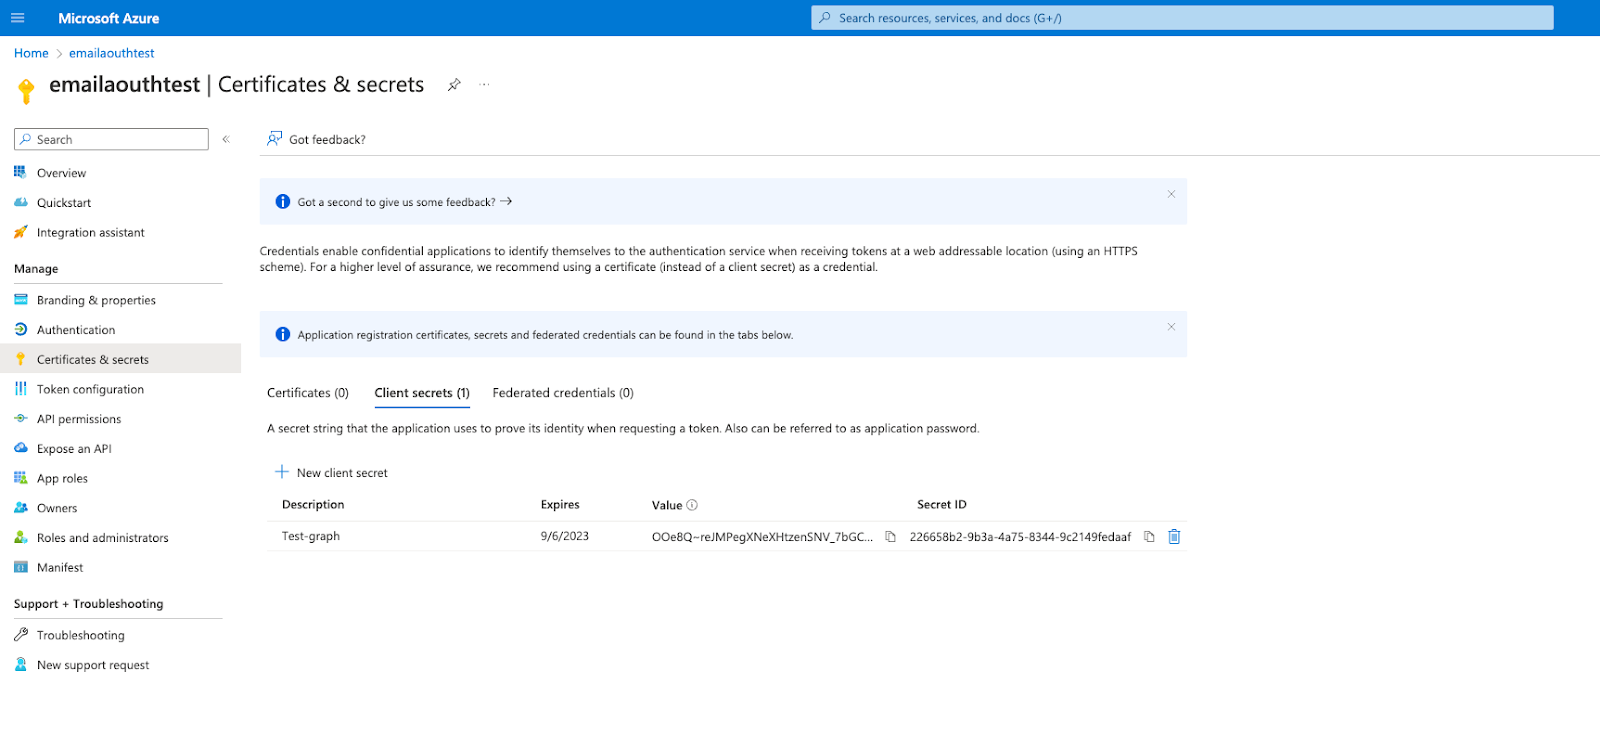Copy the Secret ID to clipboard
This screenshot has width=1600, height=749.
click(1149, 537)
